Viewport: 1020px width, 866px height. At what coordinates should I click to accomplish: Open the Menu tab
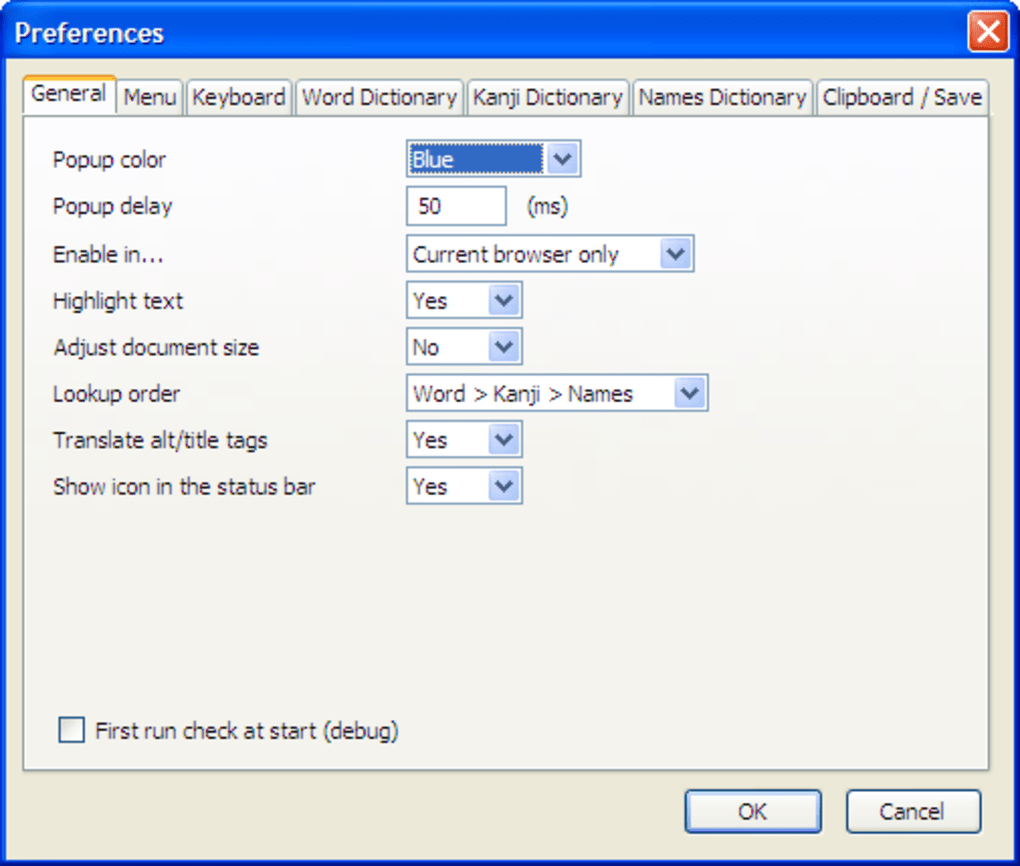[150, 98]
